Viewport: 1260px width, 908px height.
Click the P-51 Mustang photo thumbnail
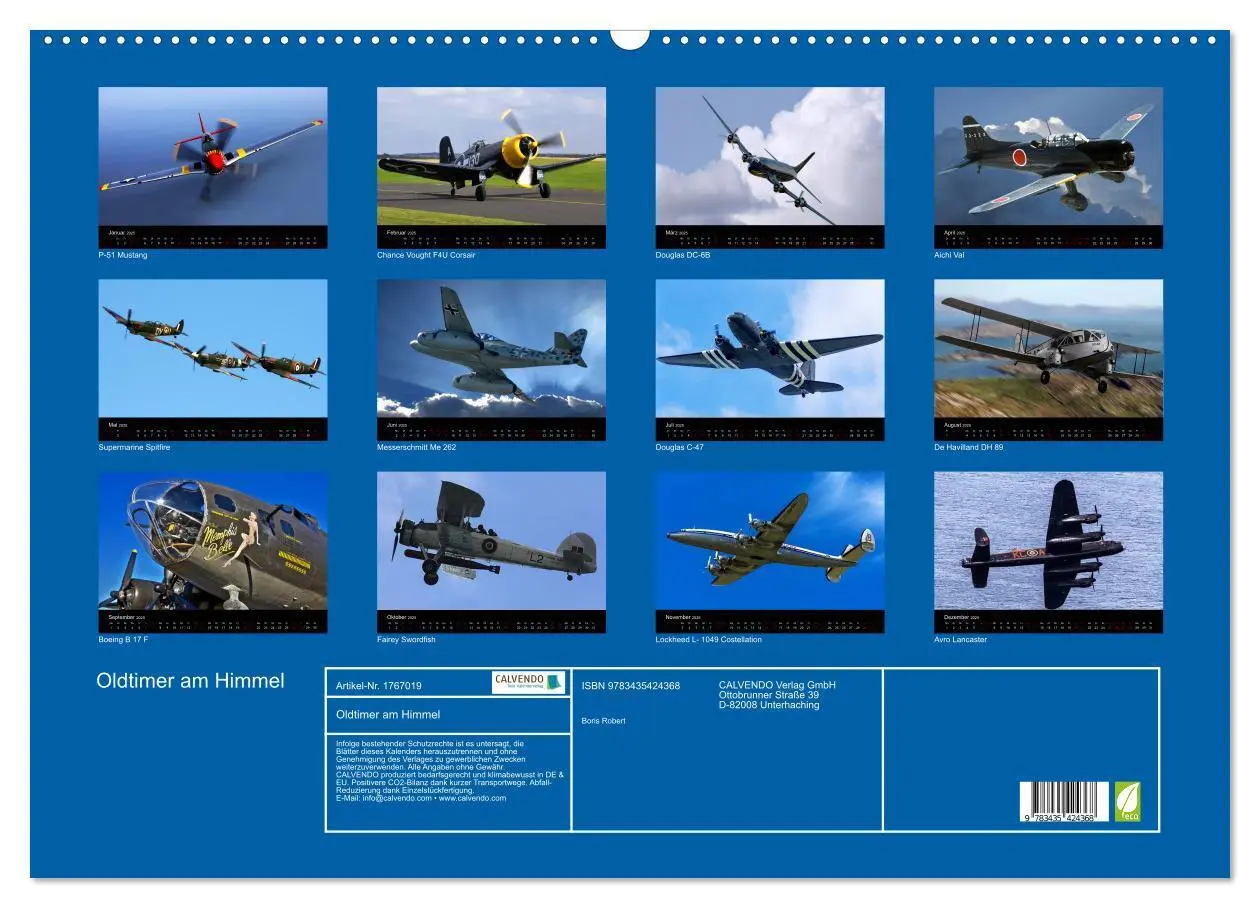tap(213, 156)
